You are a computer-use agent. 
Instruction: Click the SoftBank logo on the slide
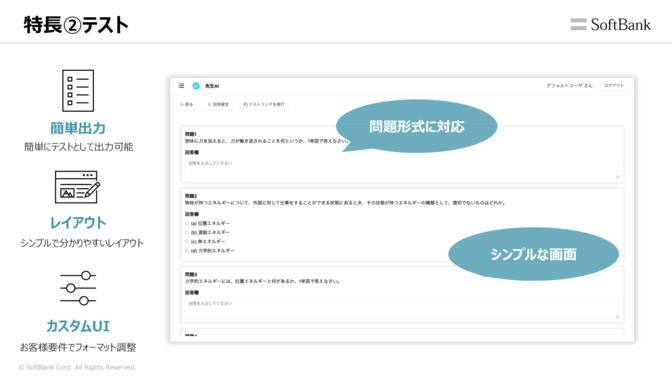coord(610,24)
